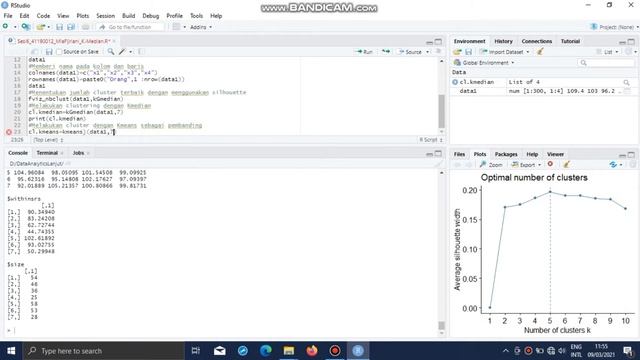This screenshot has width=640, height=360.
Task: Open the Tools menu
Action: coord(196,16)
